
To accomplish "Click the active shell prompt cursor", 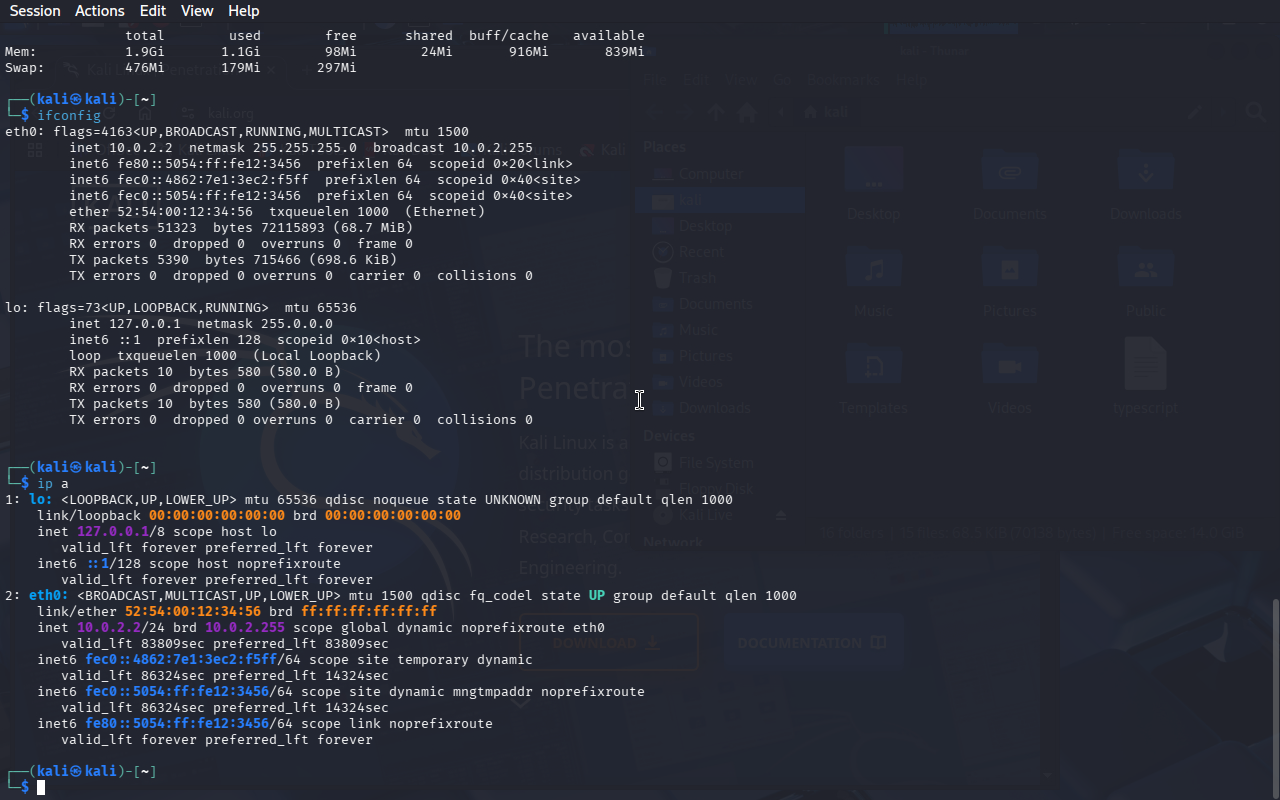I will point(41,788).
